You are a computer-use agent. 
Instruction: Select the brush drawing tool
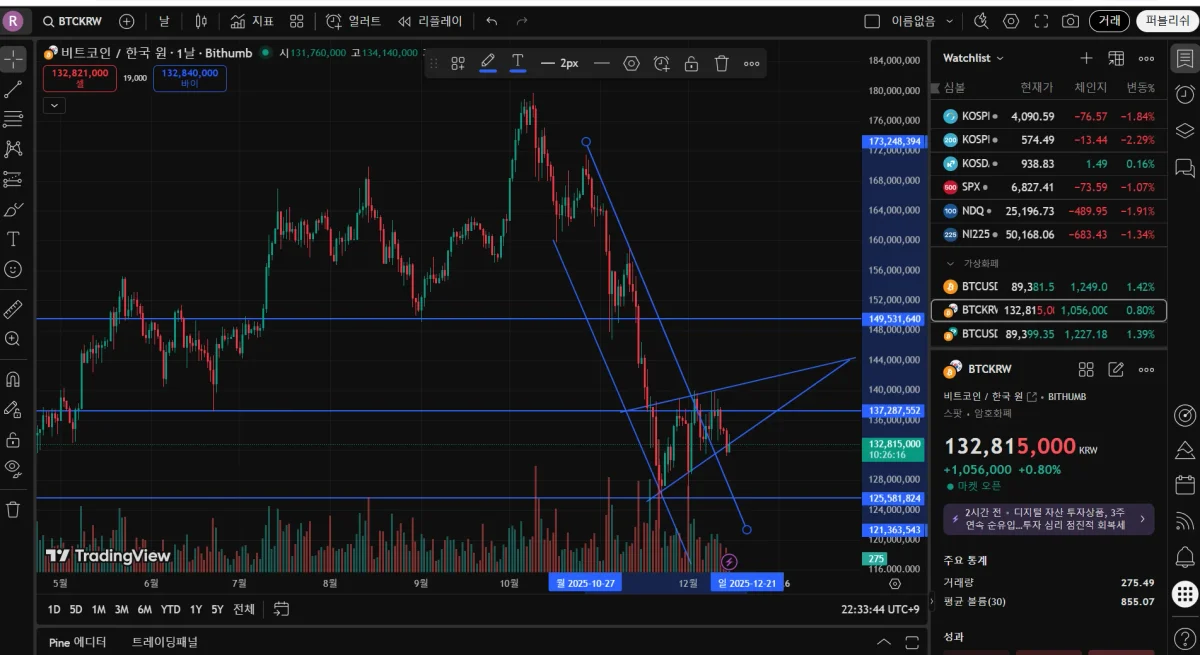13,210
